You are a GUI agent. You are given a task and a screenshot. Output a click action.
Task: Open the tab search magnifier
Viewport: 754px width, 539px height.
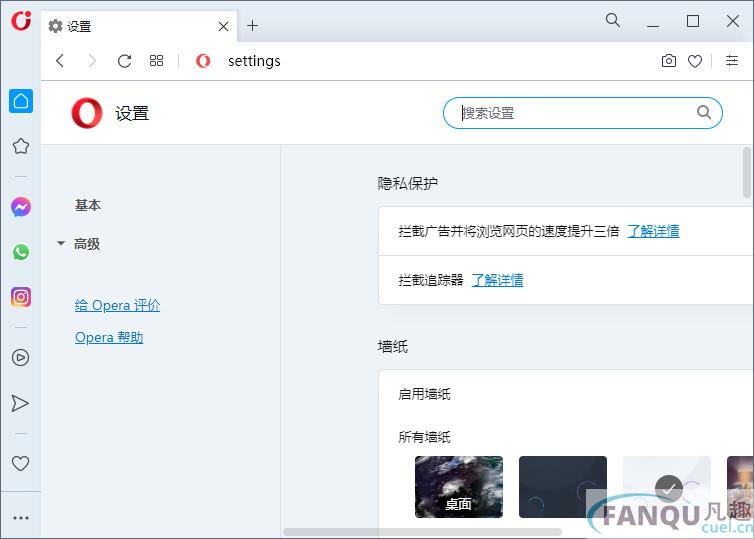(x=613, y=20)
